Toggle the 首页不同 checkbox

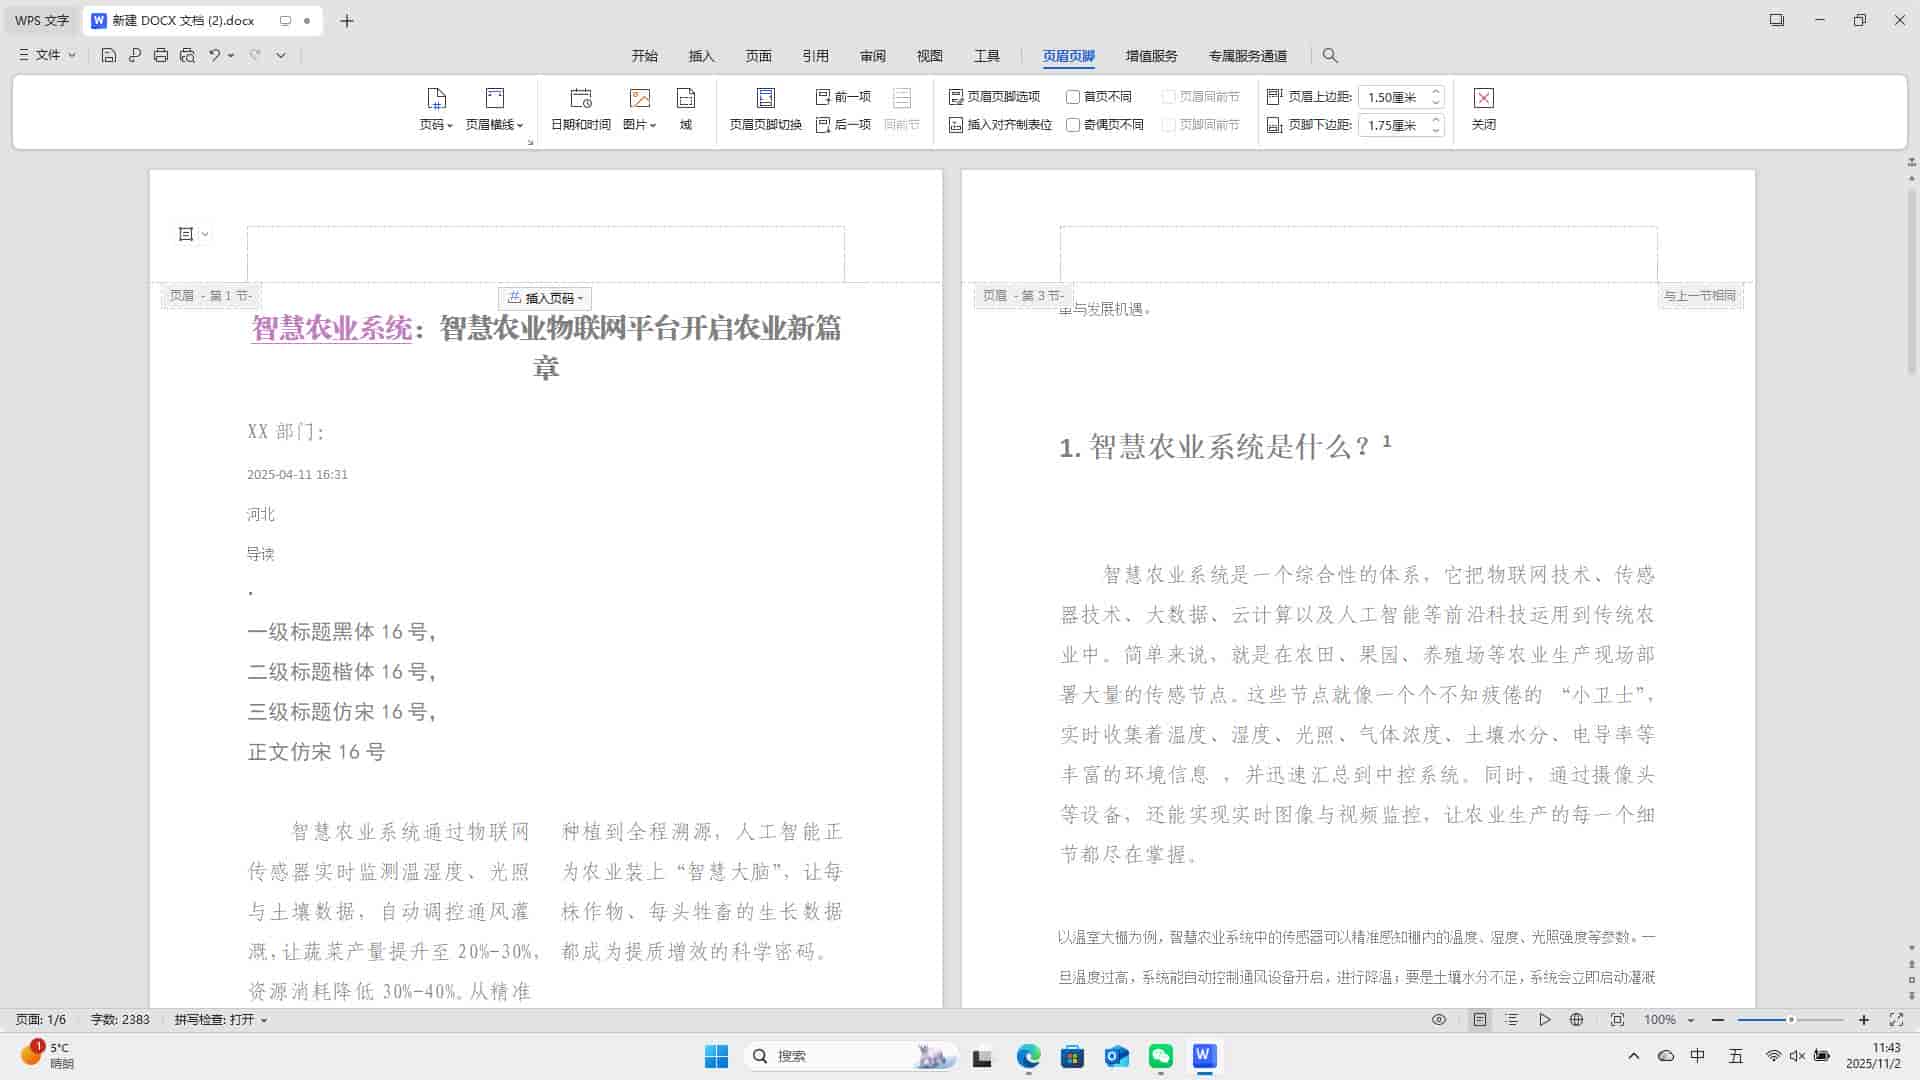tap(1073, 97)
